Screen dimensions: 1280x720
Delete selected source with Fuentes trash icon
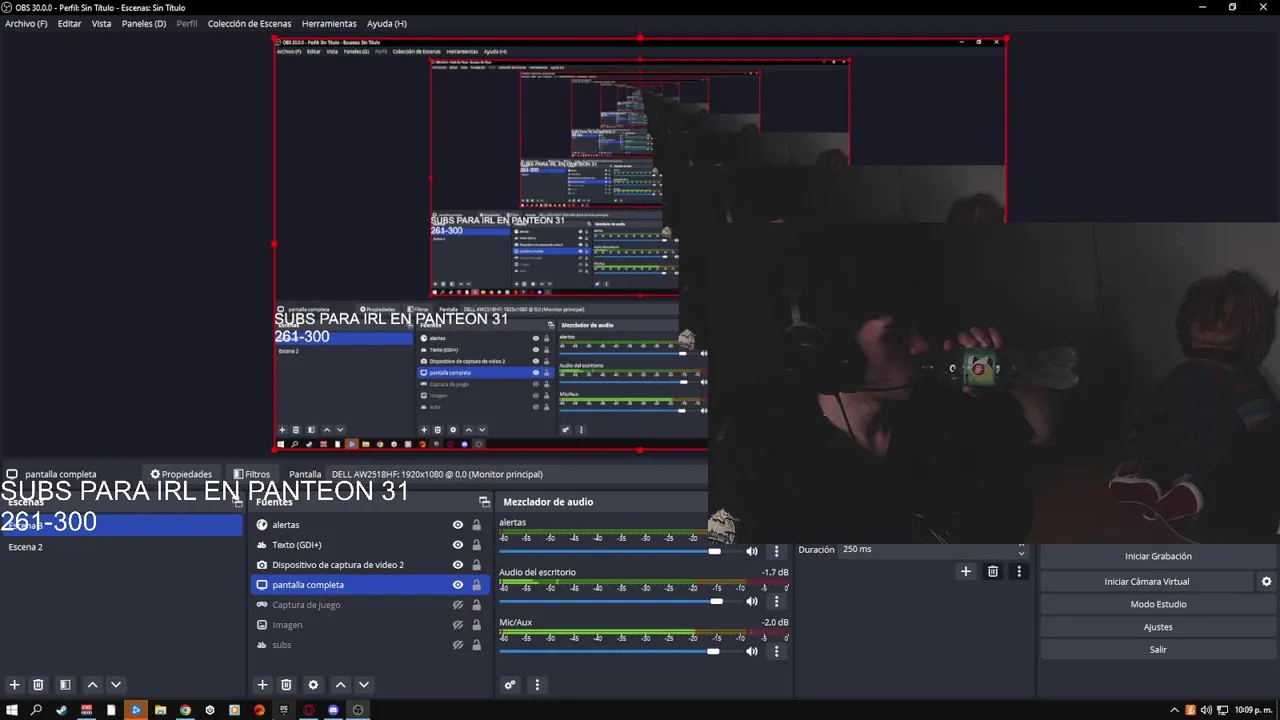point(286,685)
